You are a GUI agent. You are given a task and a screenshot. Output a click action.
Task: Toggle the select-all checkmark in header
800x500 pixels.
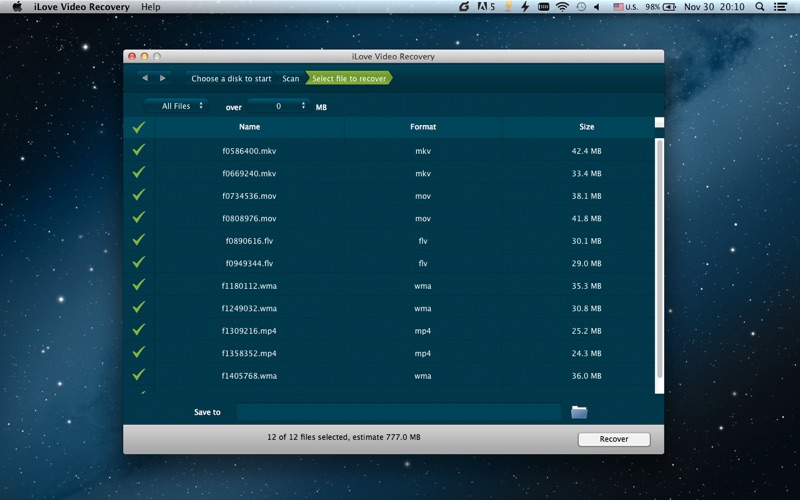click(x=139, y=127)
